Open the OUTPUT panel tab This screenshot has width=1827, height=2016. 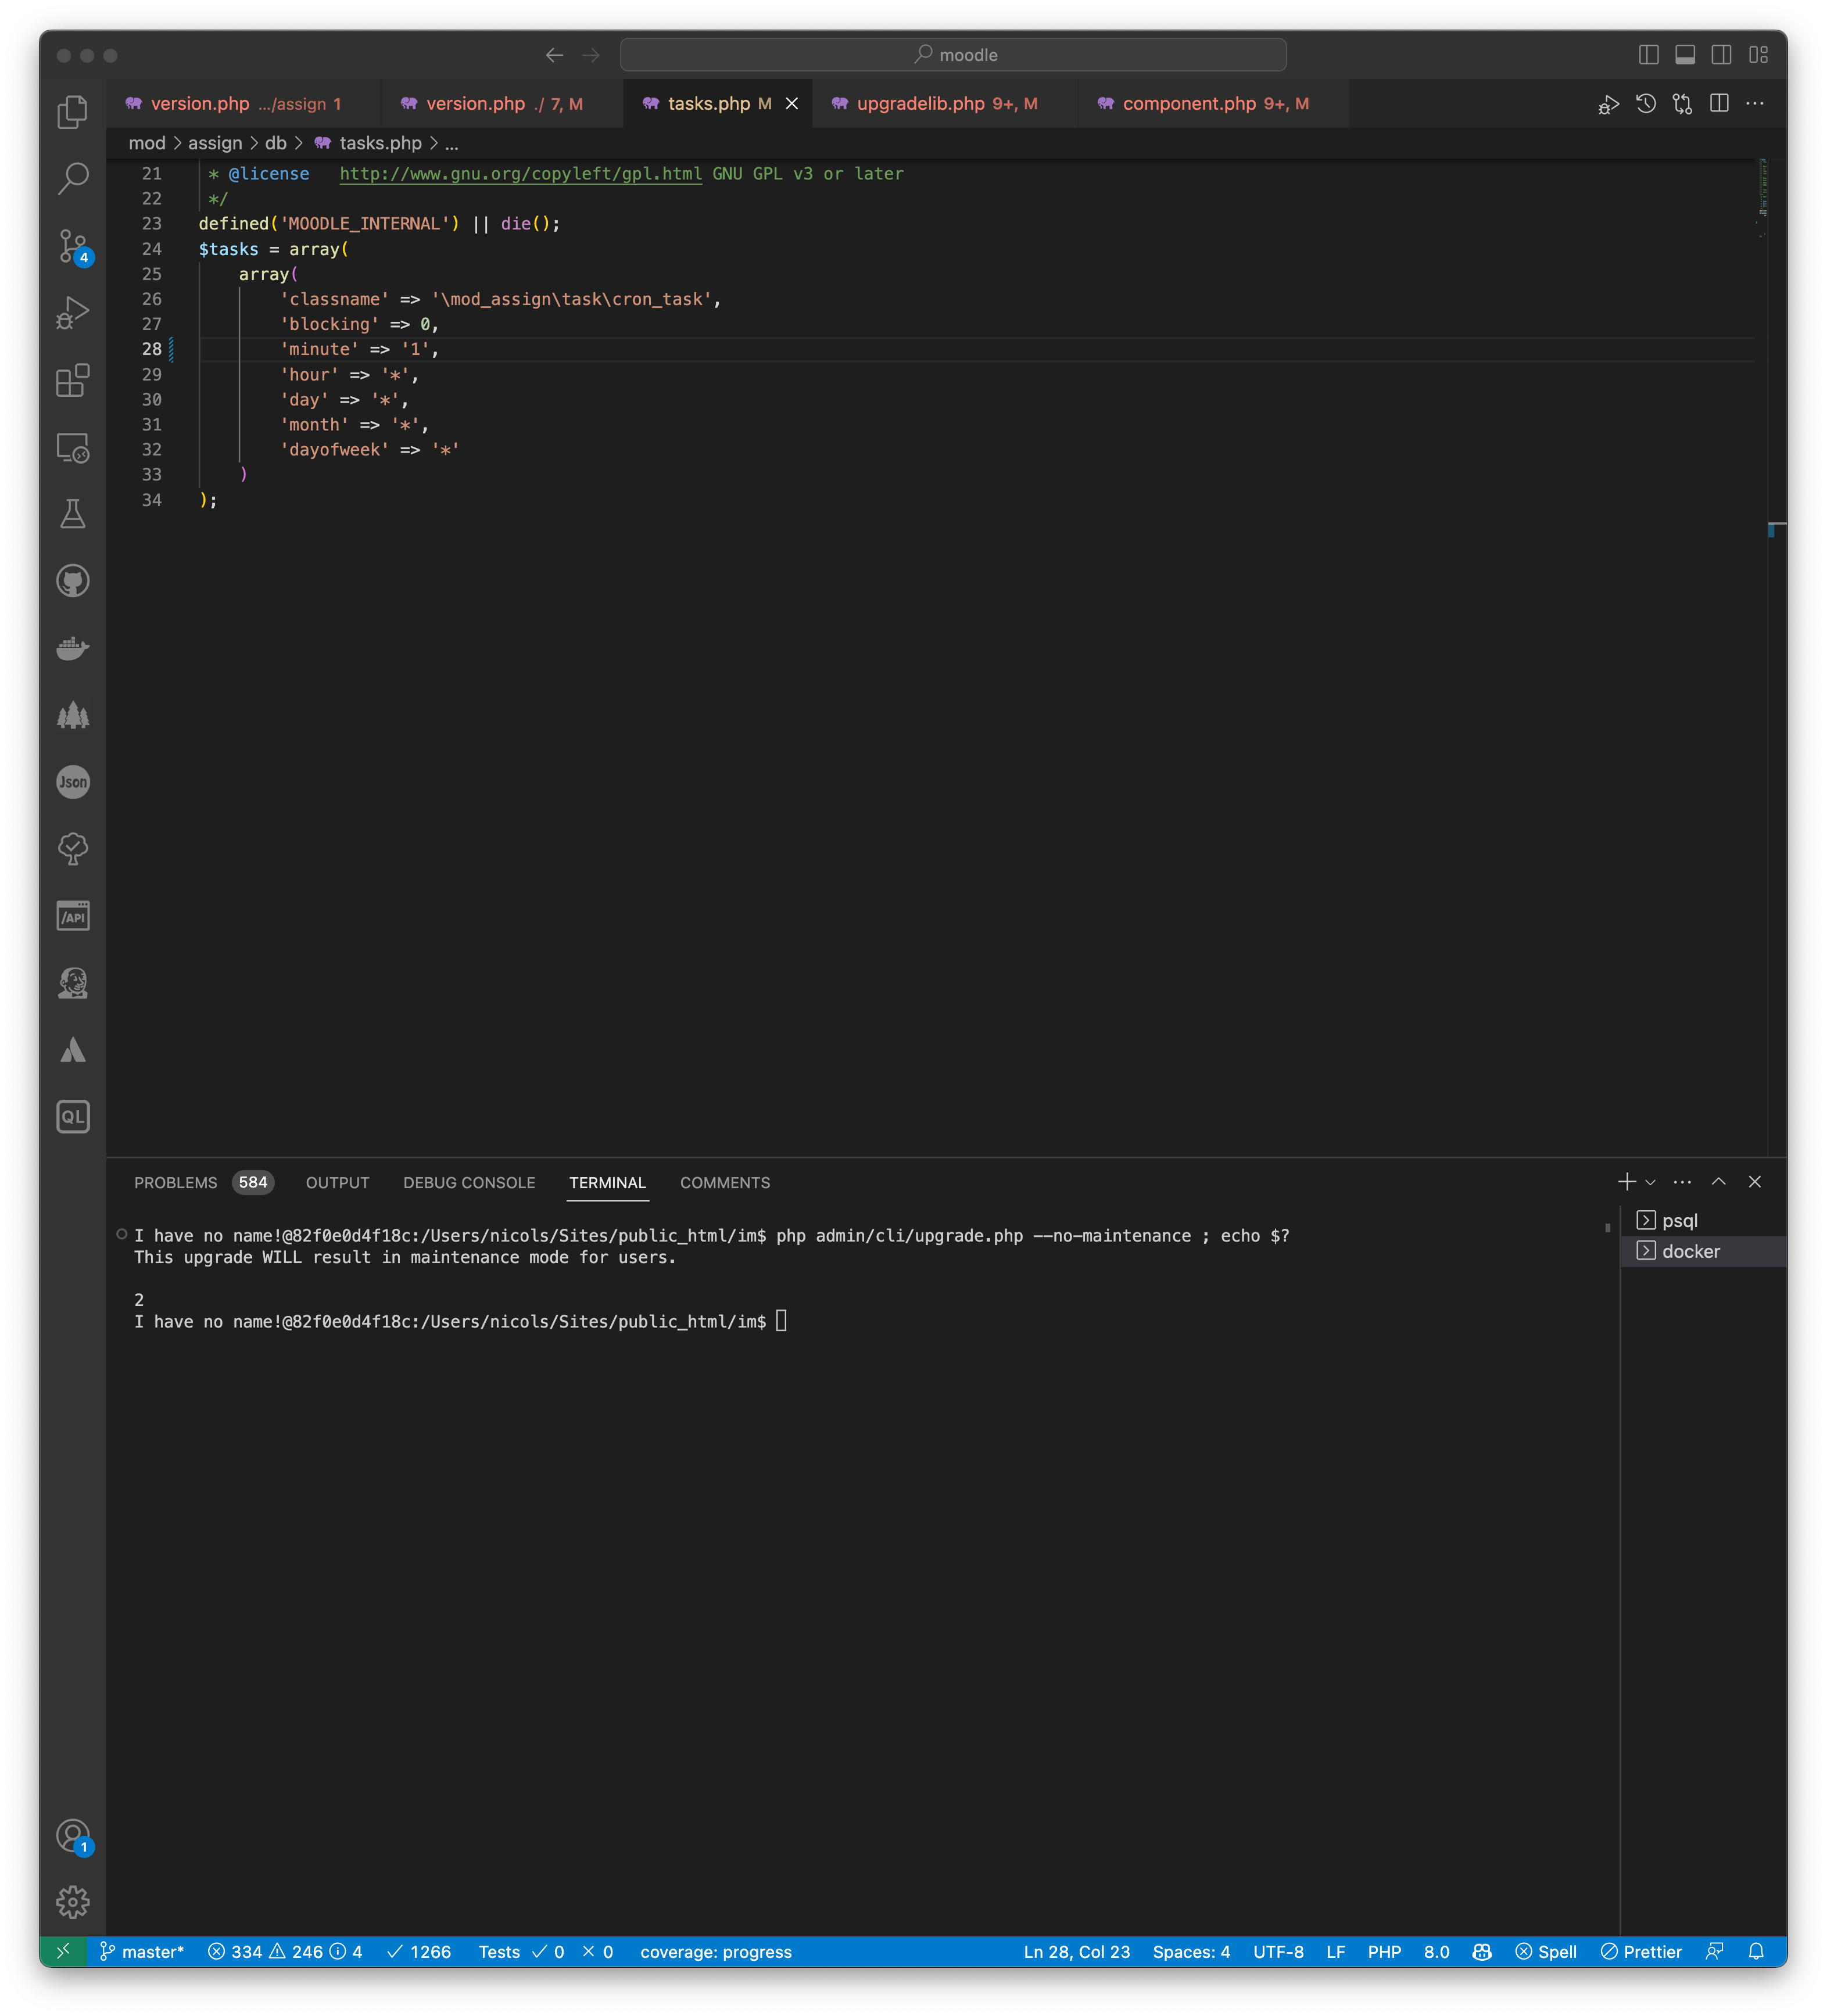tap(337, 1182)
